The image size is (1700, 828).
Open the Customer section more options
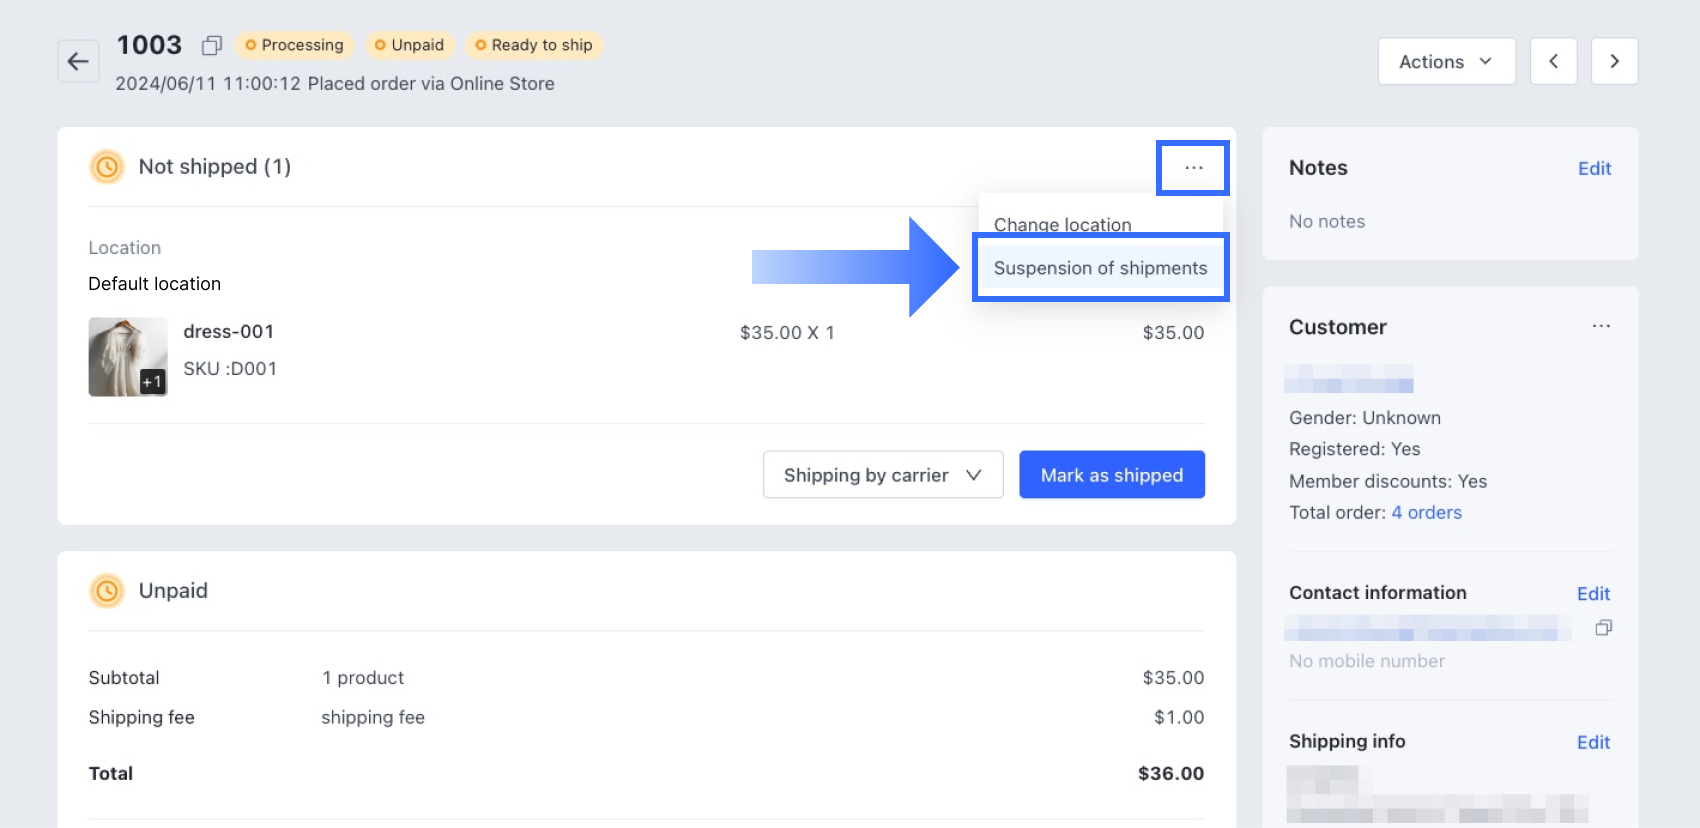coord(1601,326)
